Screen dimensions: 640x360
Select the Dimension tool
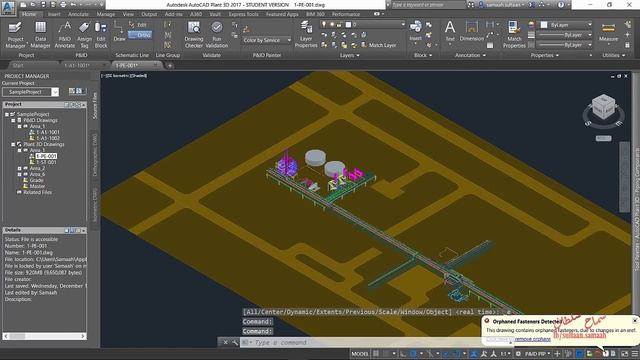471,31
